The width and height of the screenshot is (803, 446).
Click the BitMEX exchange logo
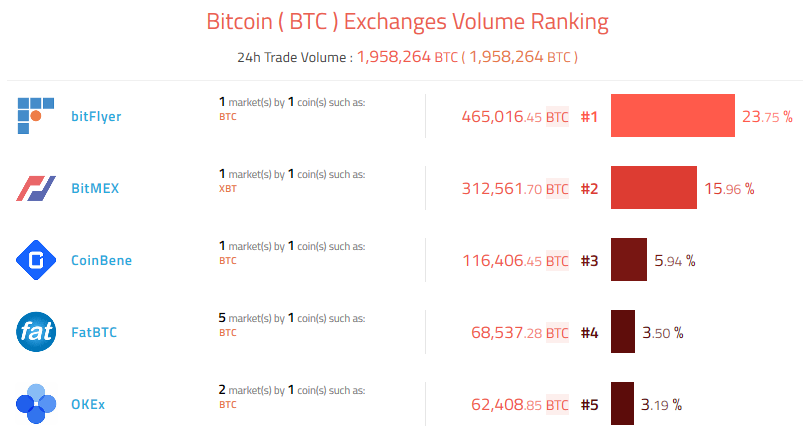tap(34, 188)
